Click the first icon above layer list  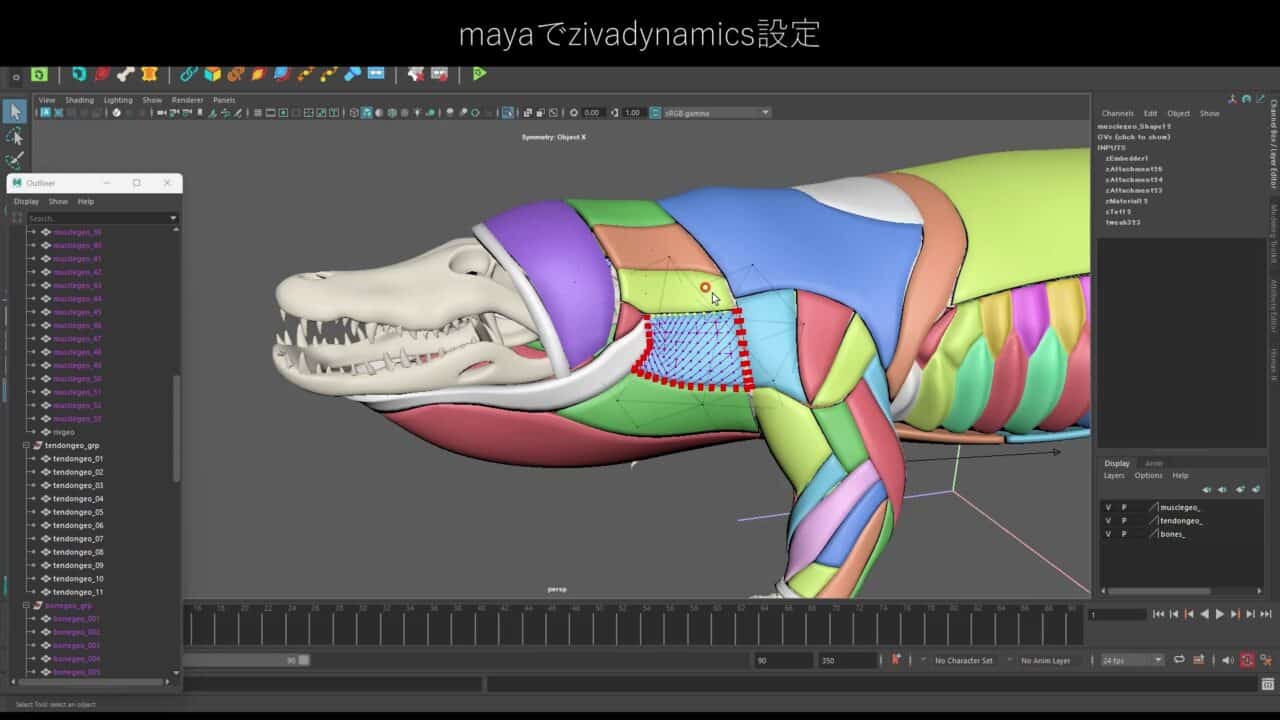[x=1207, y=490]
